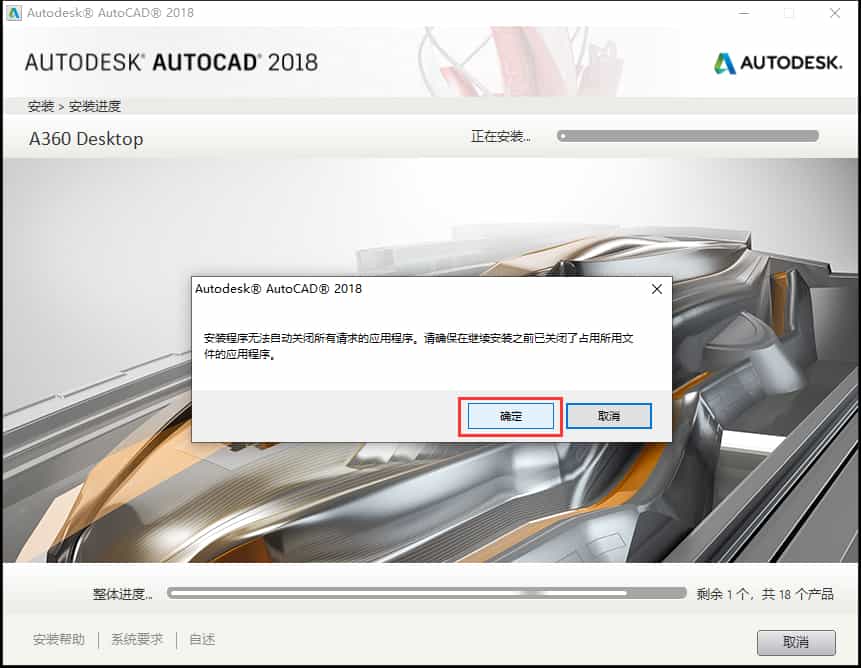861x668 pixels.
Task: Open the 安装帮助 link
Action: [x=59, y=639]
